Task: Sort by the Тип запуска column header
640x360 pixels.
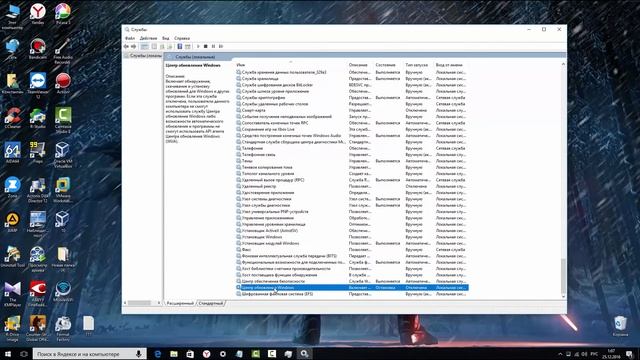Action: click(419, 65)
